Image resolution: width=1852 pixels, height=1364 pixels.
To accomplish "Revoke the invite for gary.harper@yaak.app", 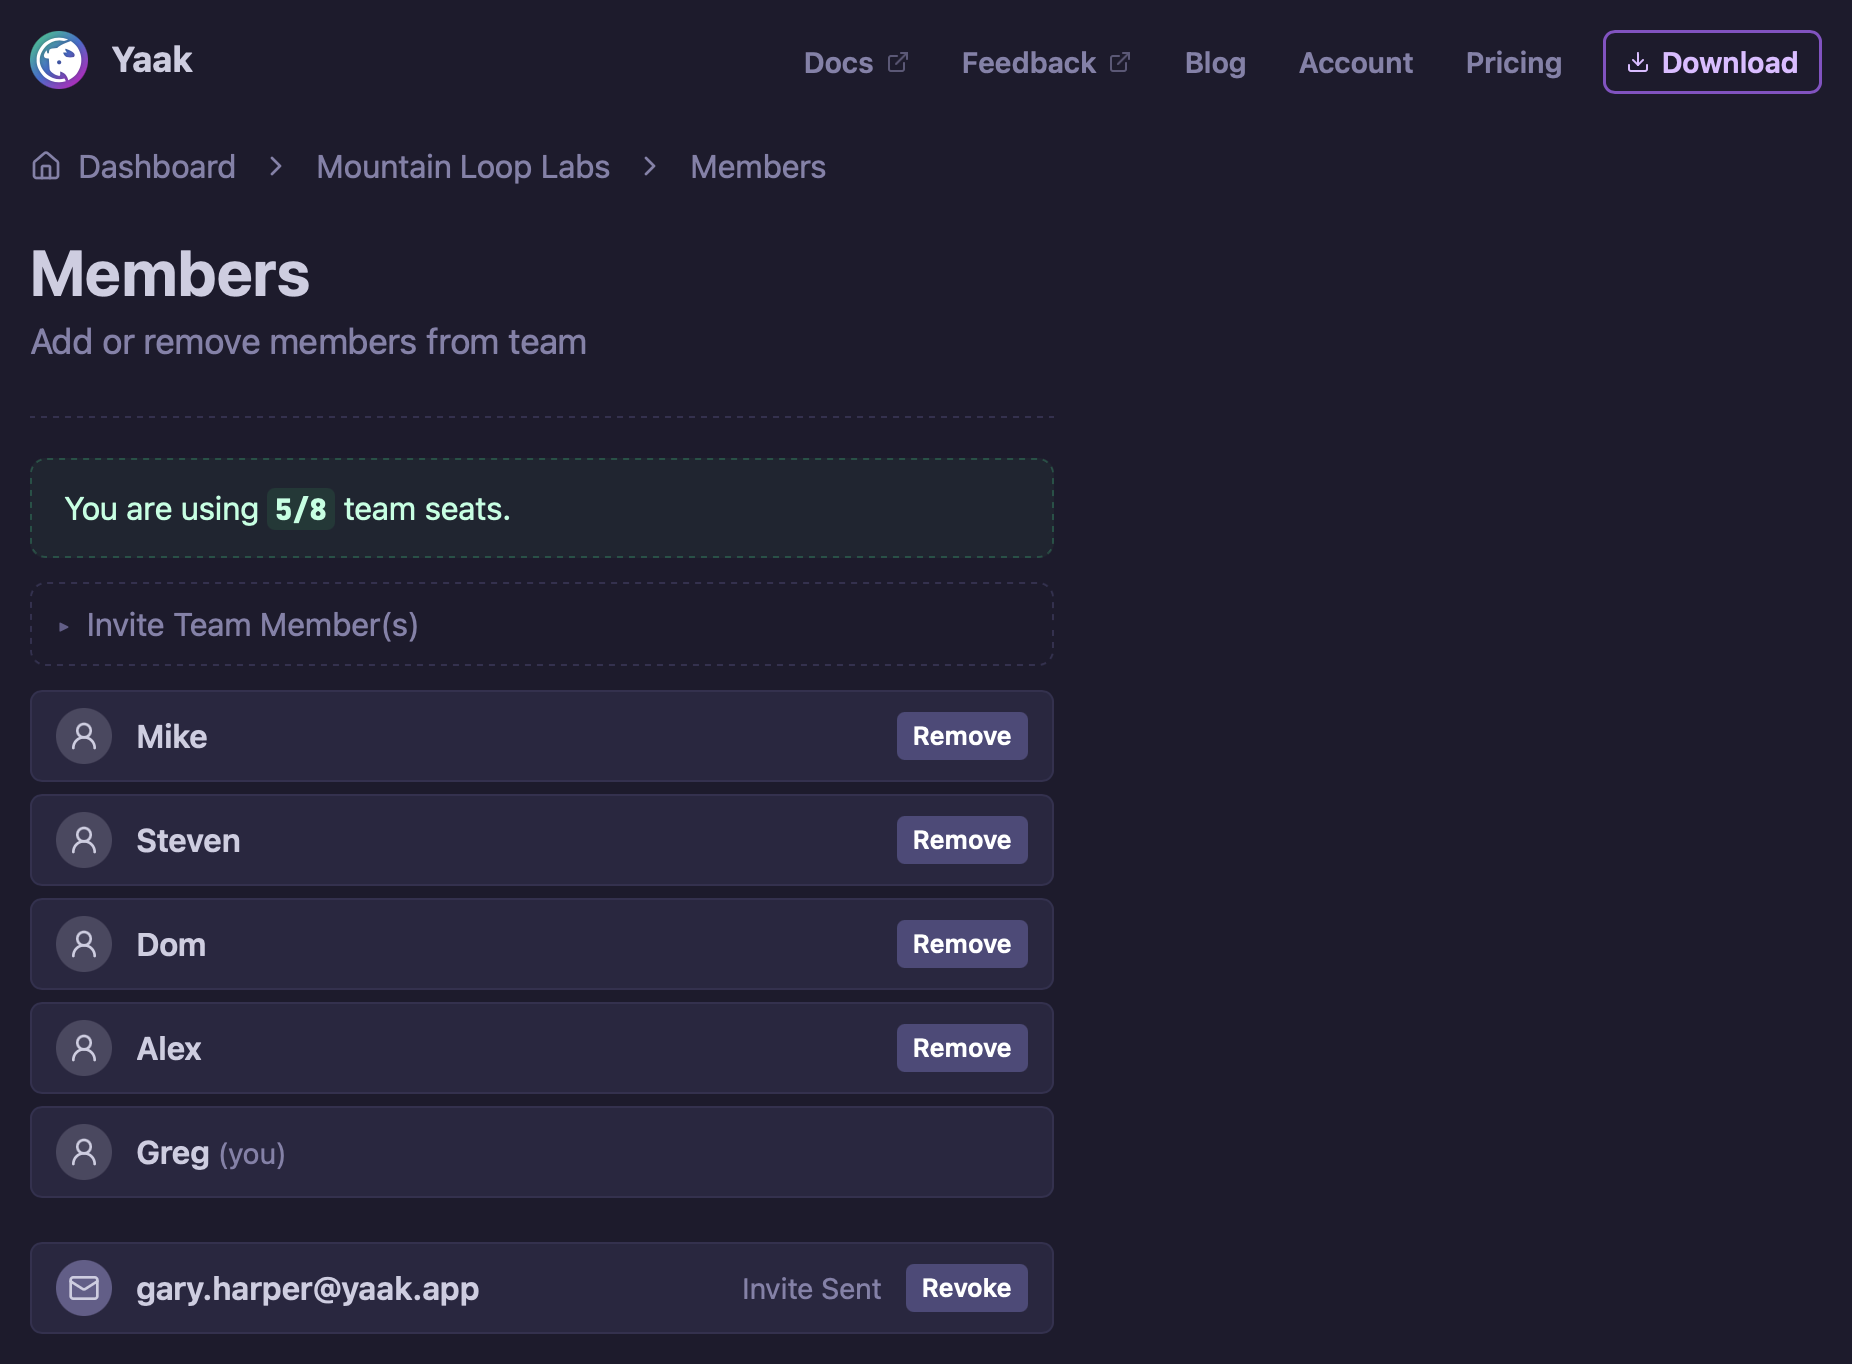I will pos(965,1288).
